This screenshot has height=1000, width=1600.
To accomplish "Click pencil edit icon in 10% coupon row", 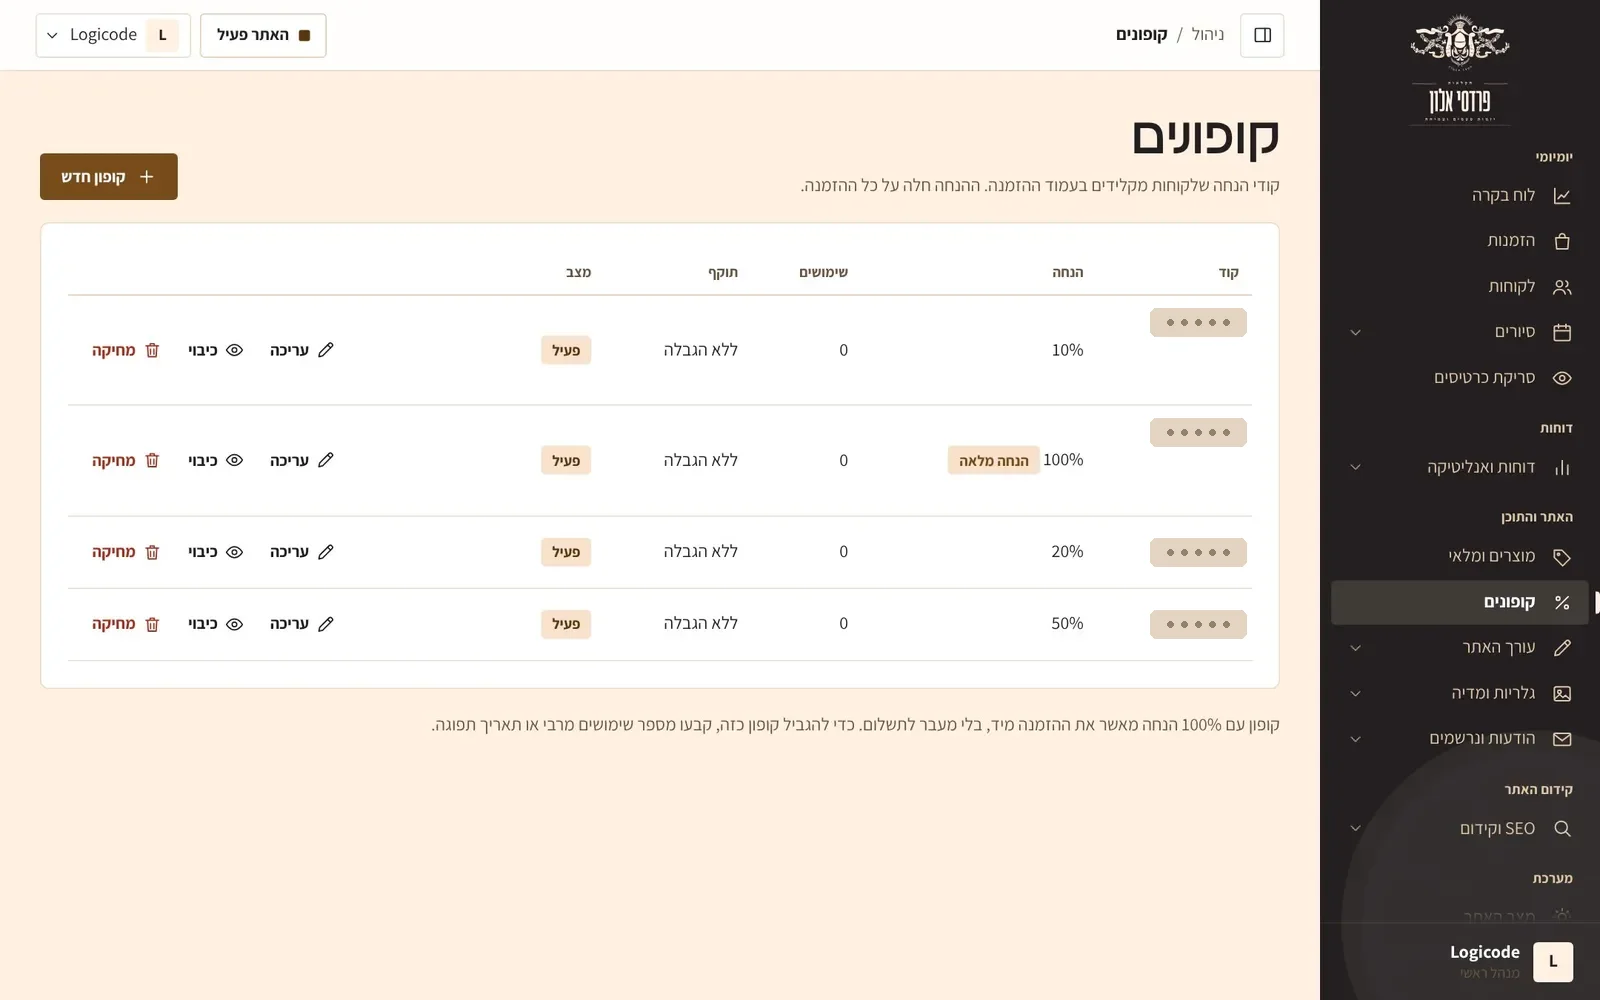I will tap(326, 350).
